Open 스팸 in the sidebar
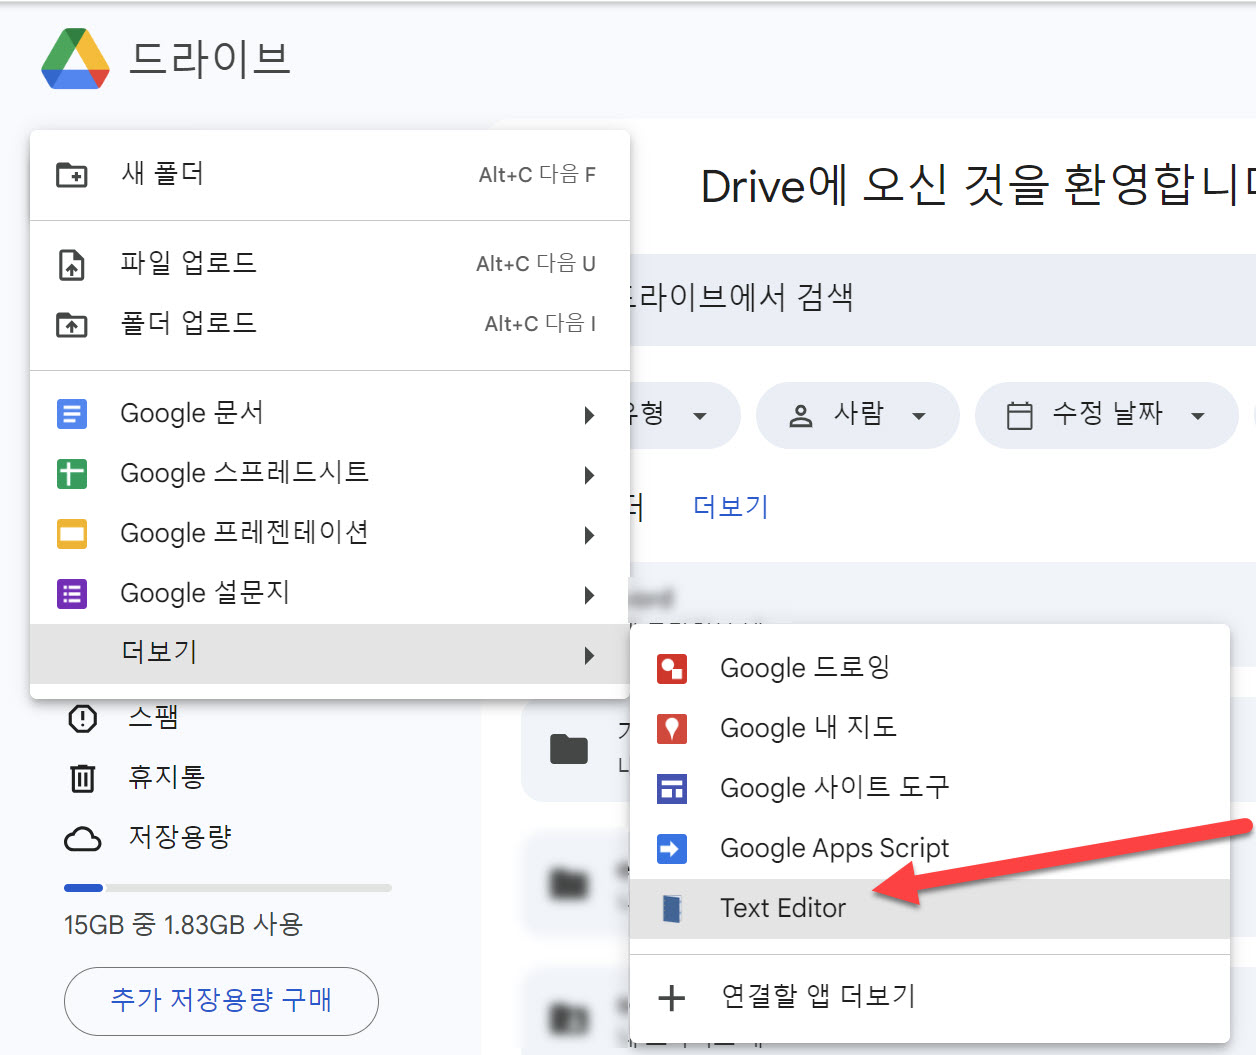This screenshot has height=1055, width=1256. [153, 718]
